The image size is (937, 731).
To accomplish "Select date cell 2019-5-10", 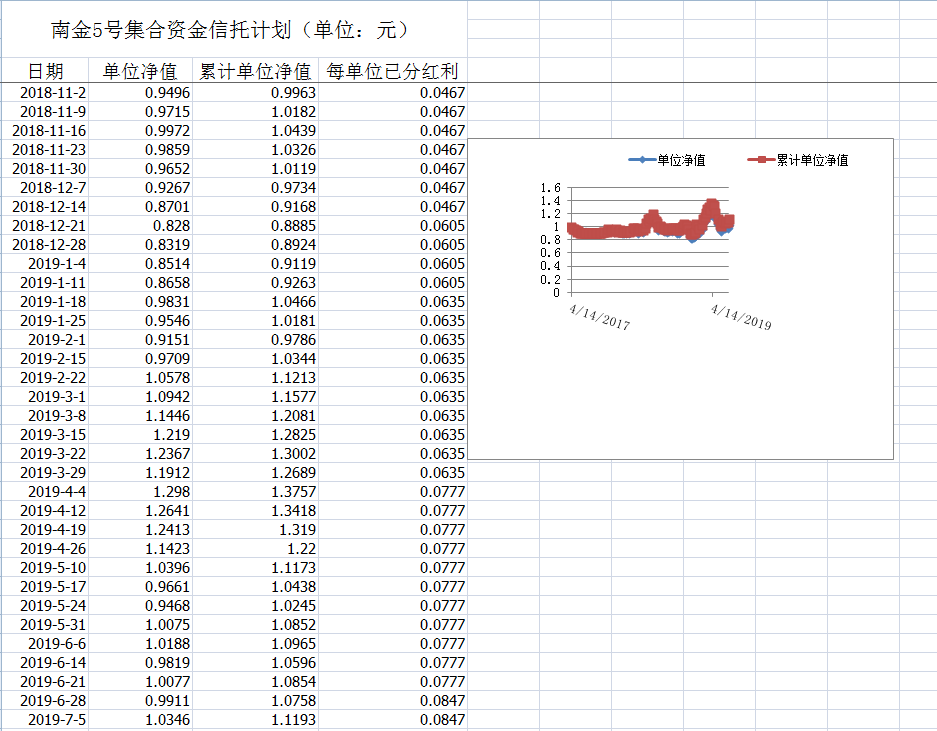I will 45,568.
